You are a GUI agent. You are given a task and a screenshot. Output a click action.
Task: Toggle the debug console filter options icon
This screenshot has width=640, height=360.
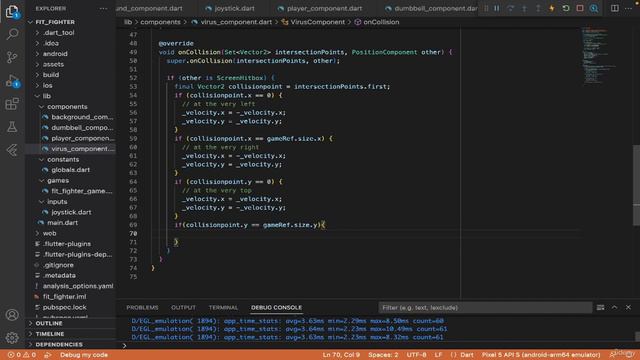click(x=600, y=307)
